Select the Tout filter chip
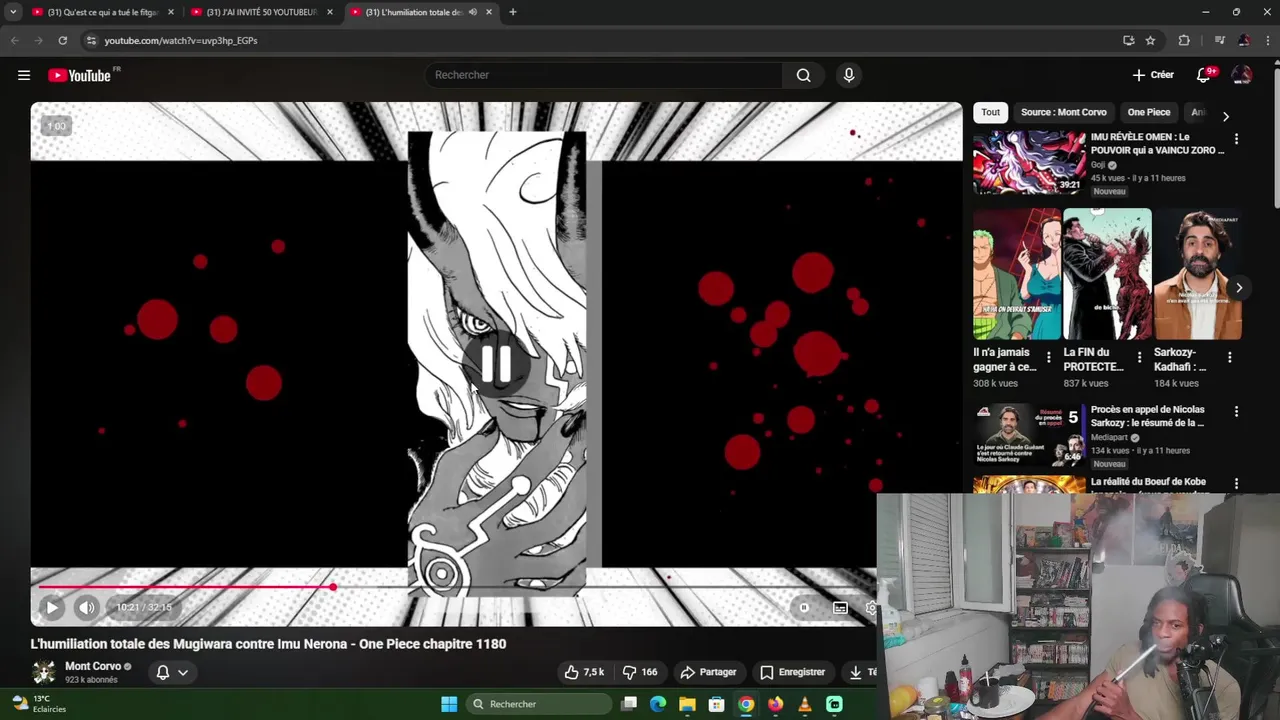The height and width of the screenshot is (720, 1280). [990, 112]
